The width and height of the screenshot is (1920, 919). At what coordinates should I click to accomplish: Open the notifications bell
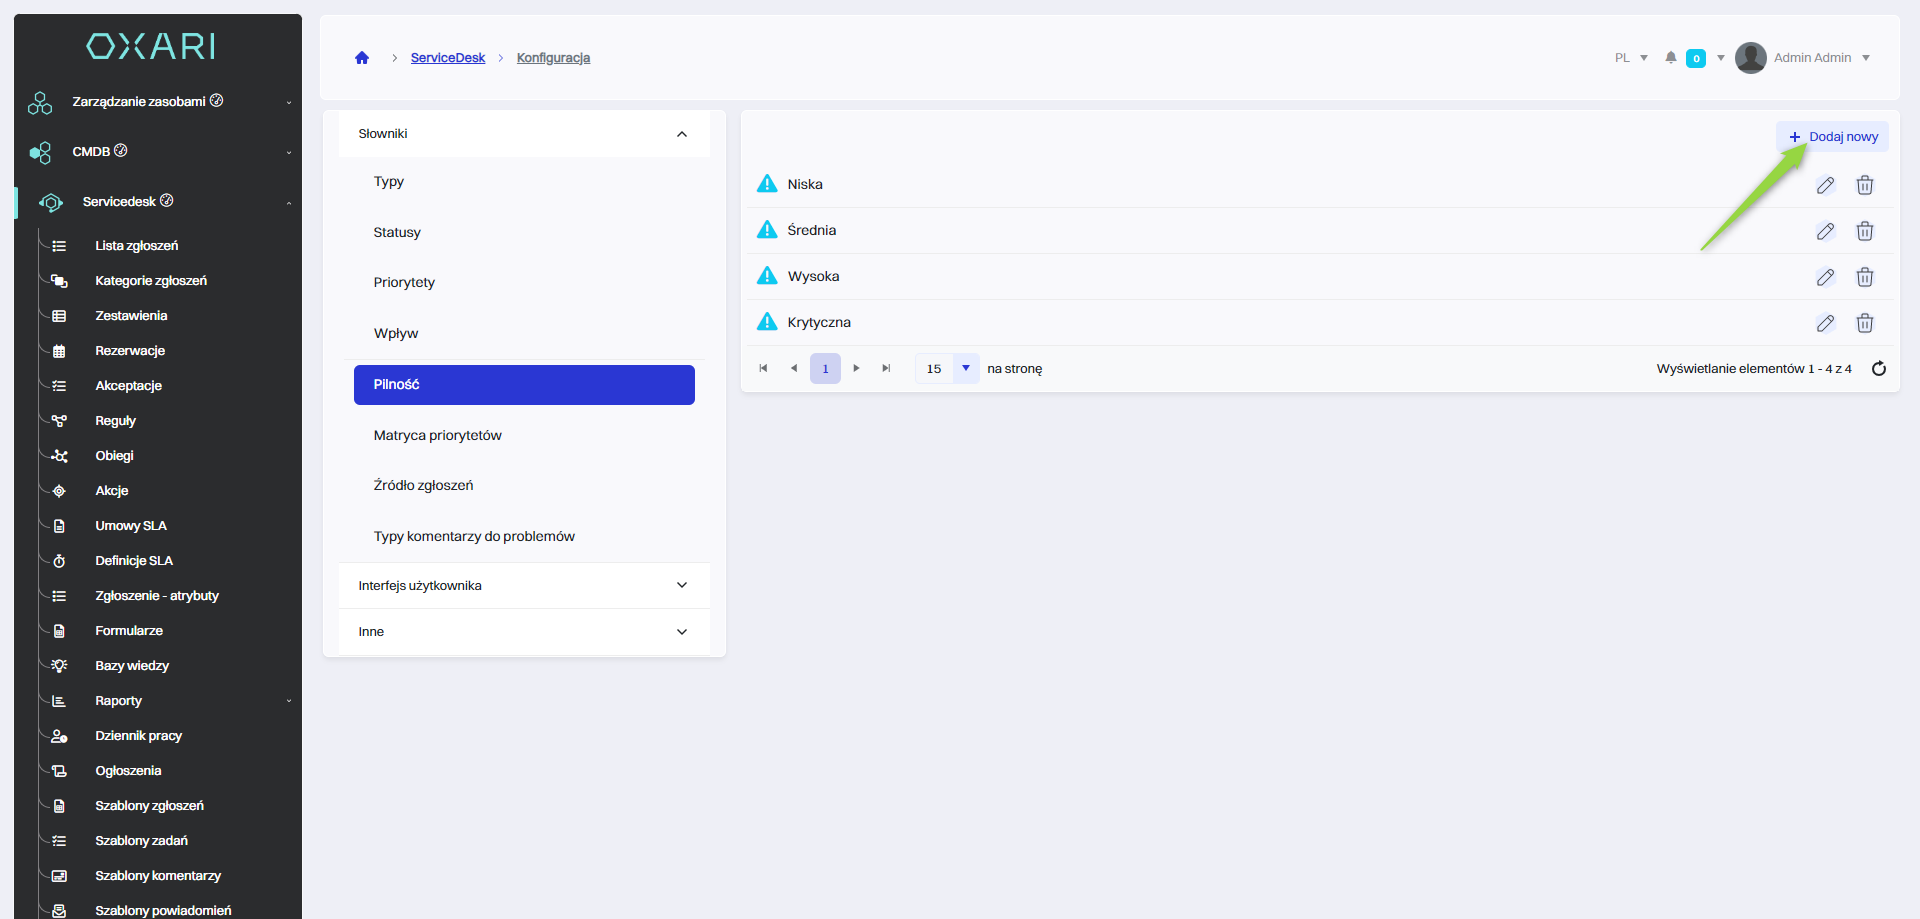[x=1670, y=58]
